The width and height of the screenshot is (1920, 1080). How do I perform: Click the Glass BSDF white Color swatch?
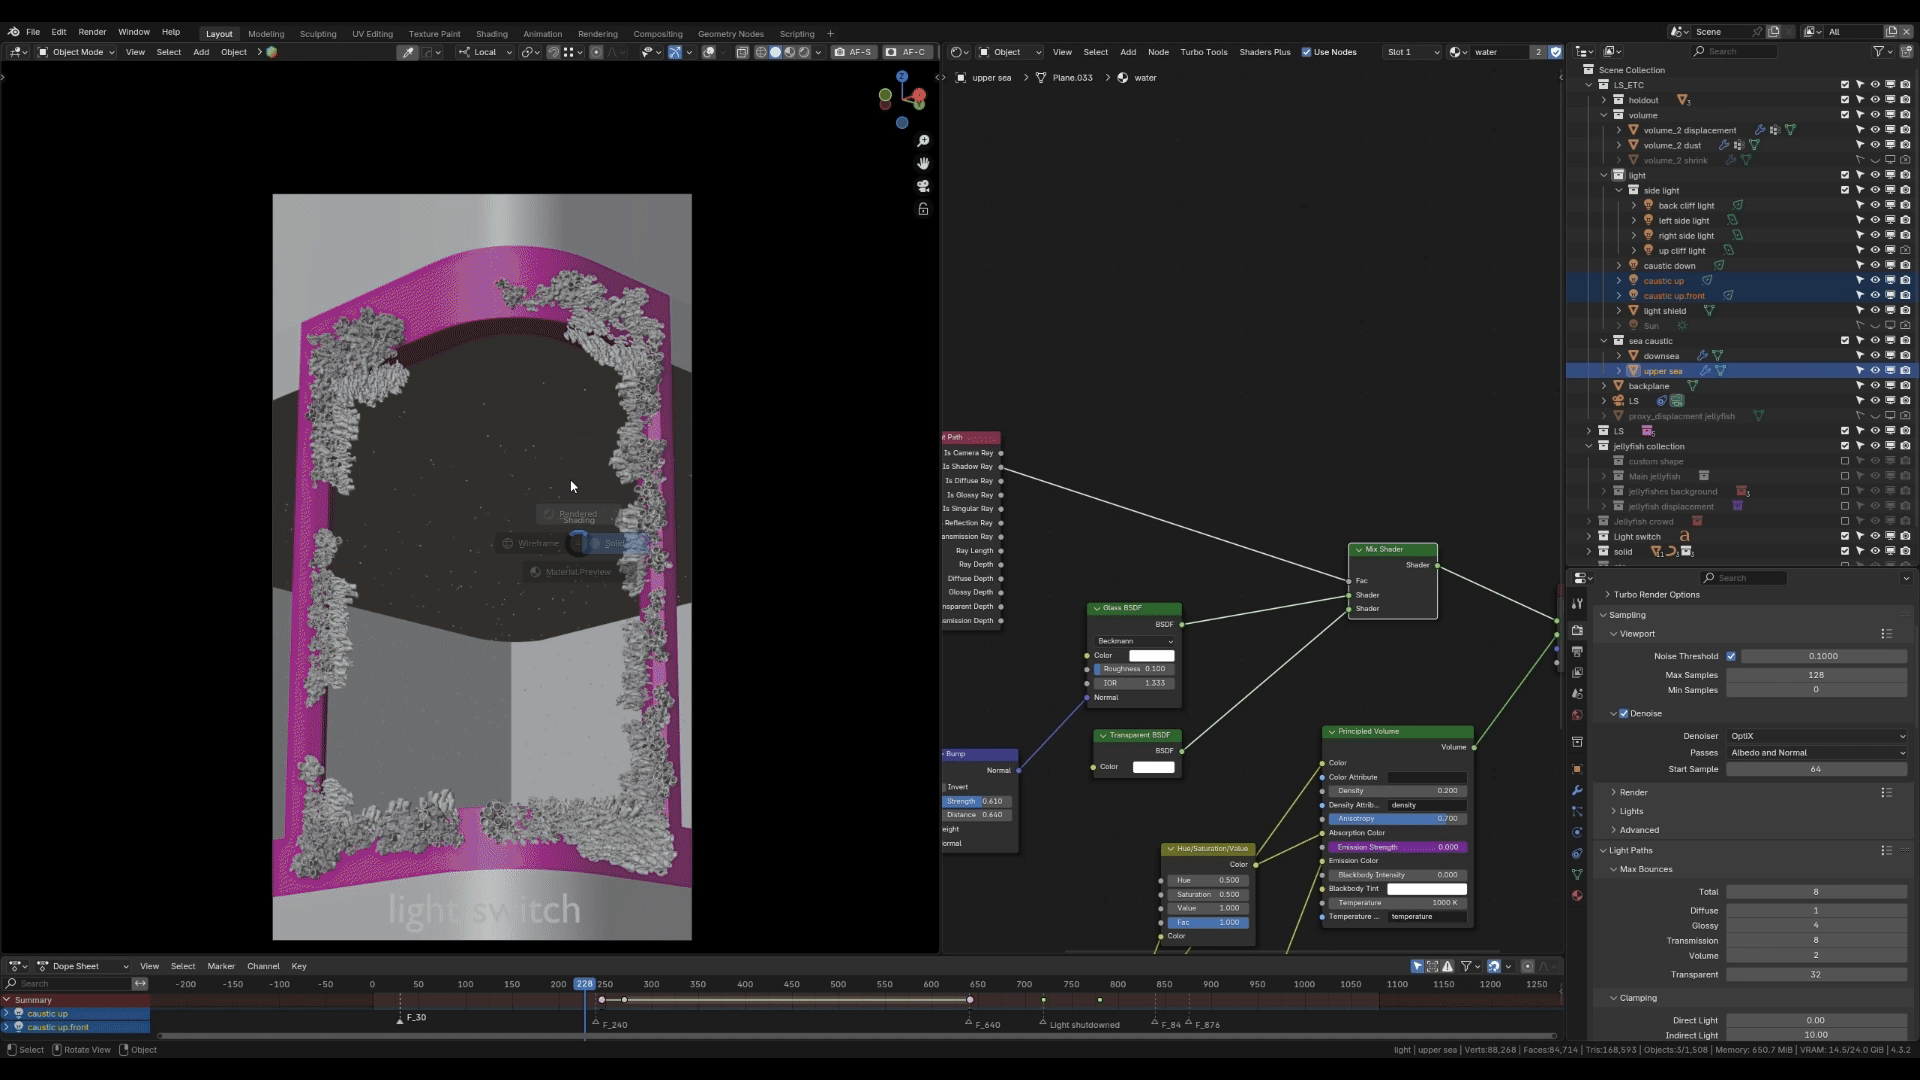(x=1151, y=656)
